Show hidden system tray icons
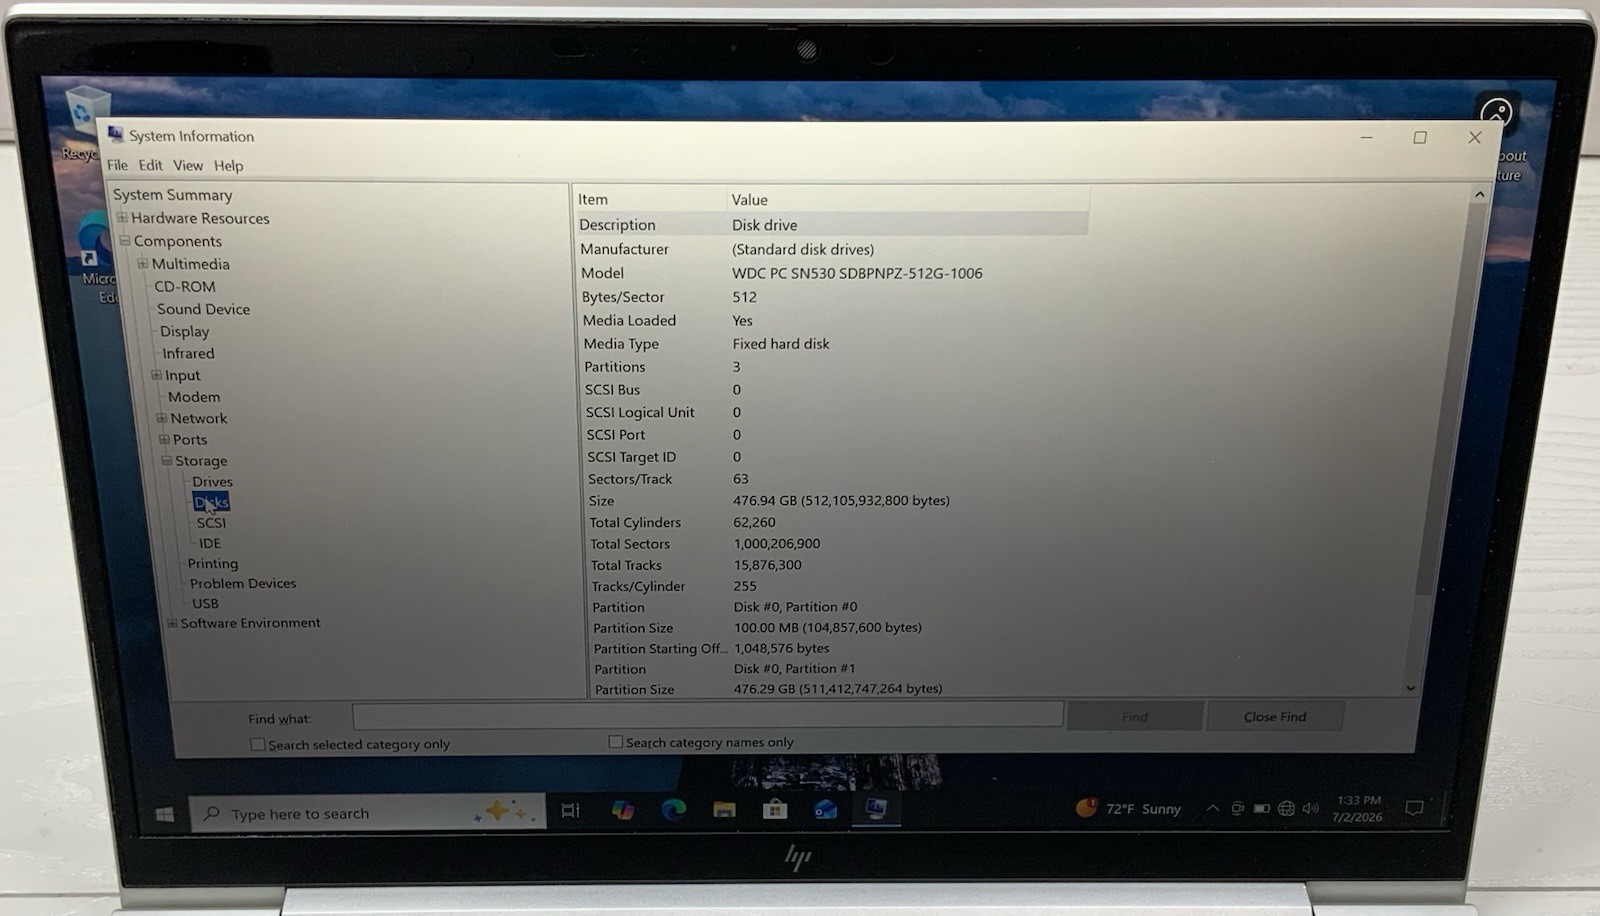 tap(1212, 808)
